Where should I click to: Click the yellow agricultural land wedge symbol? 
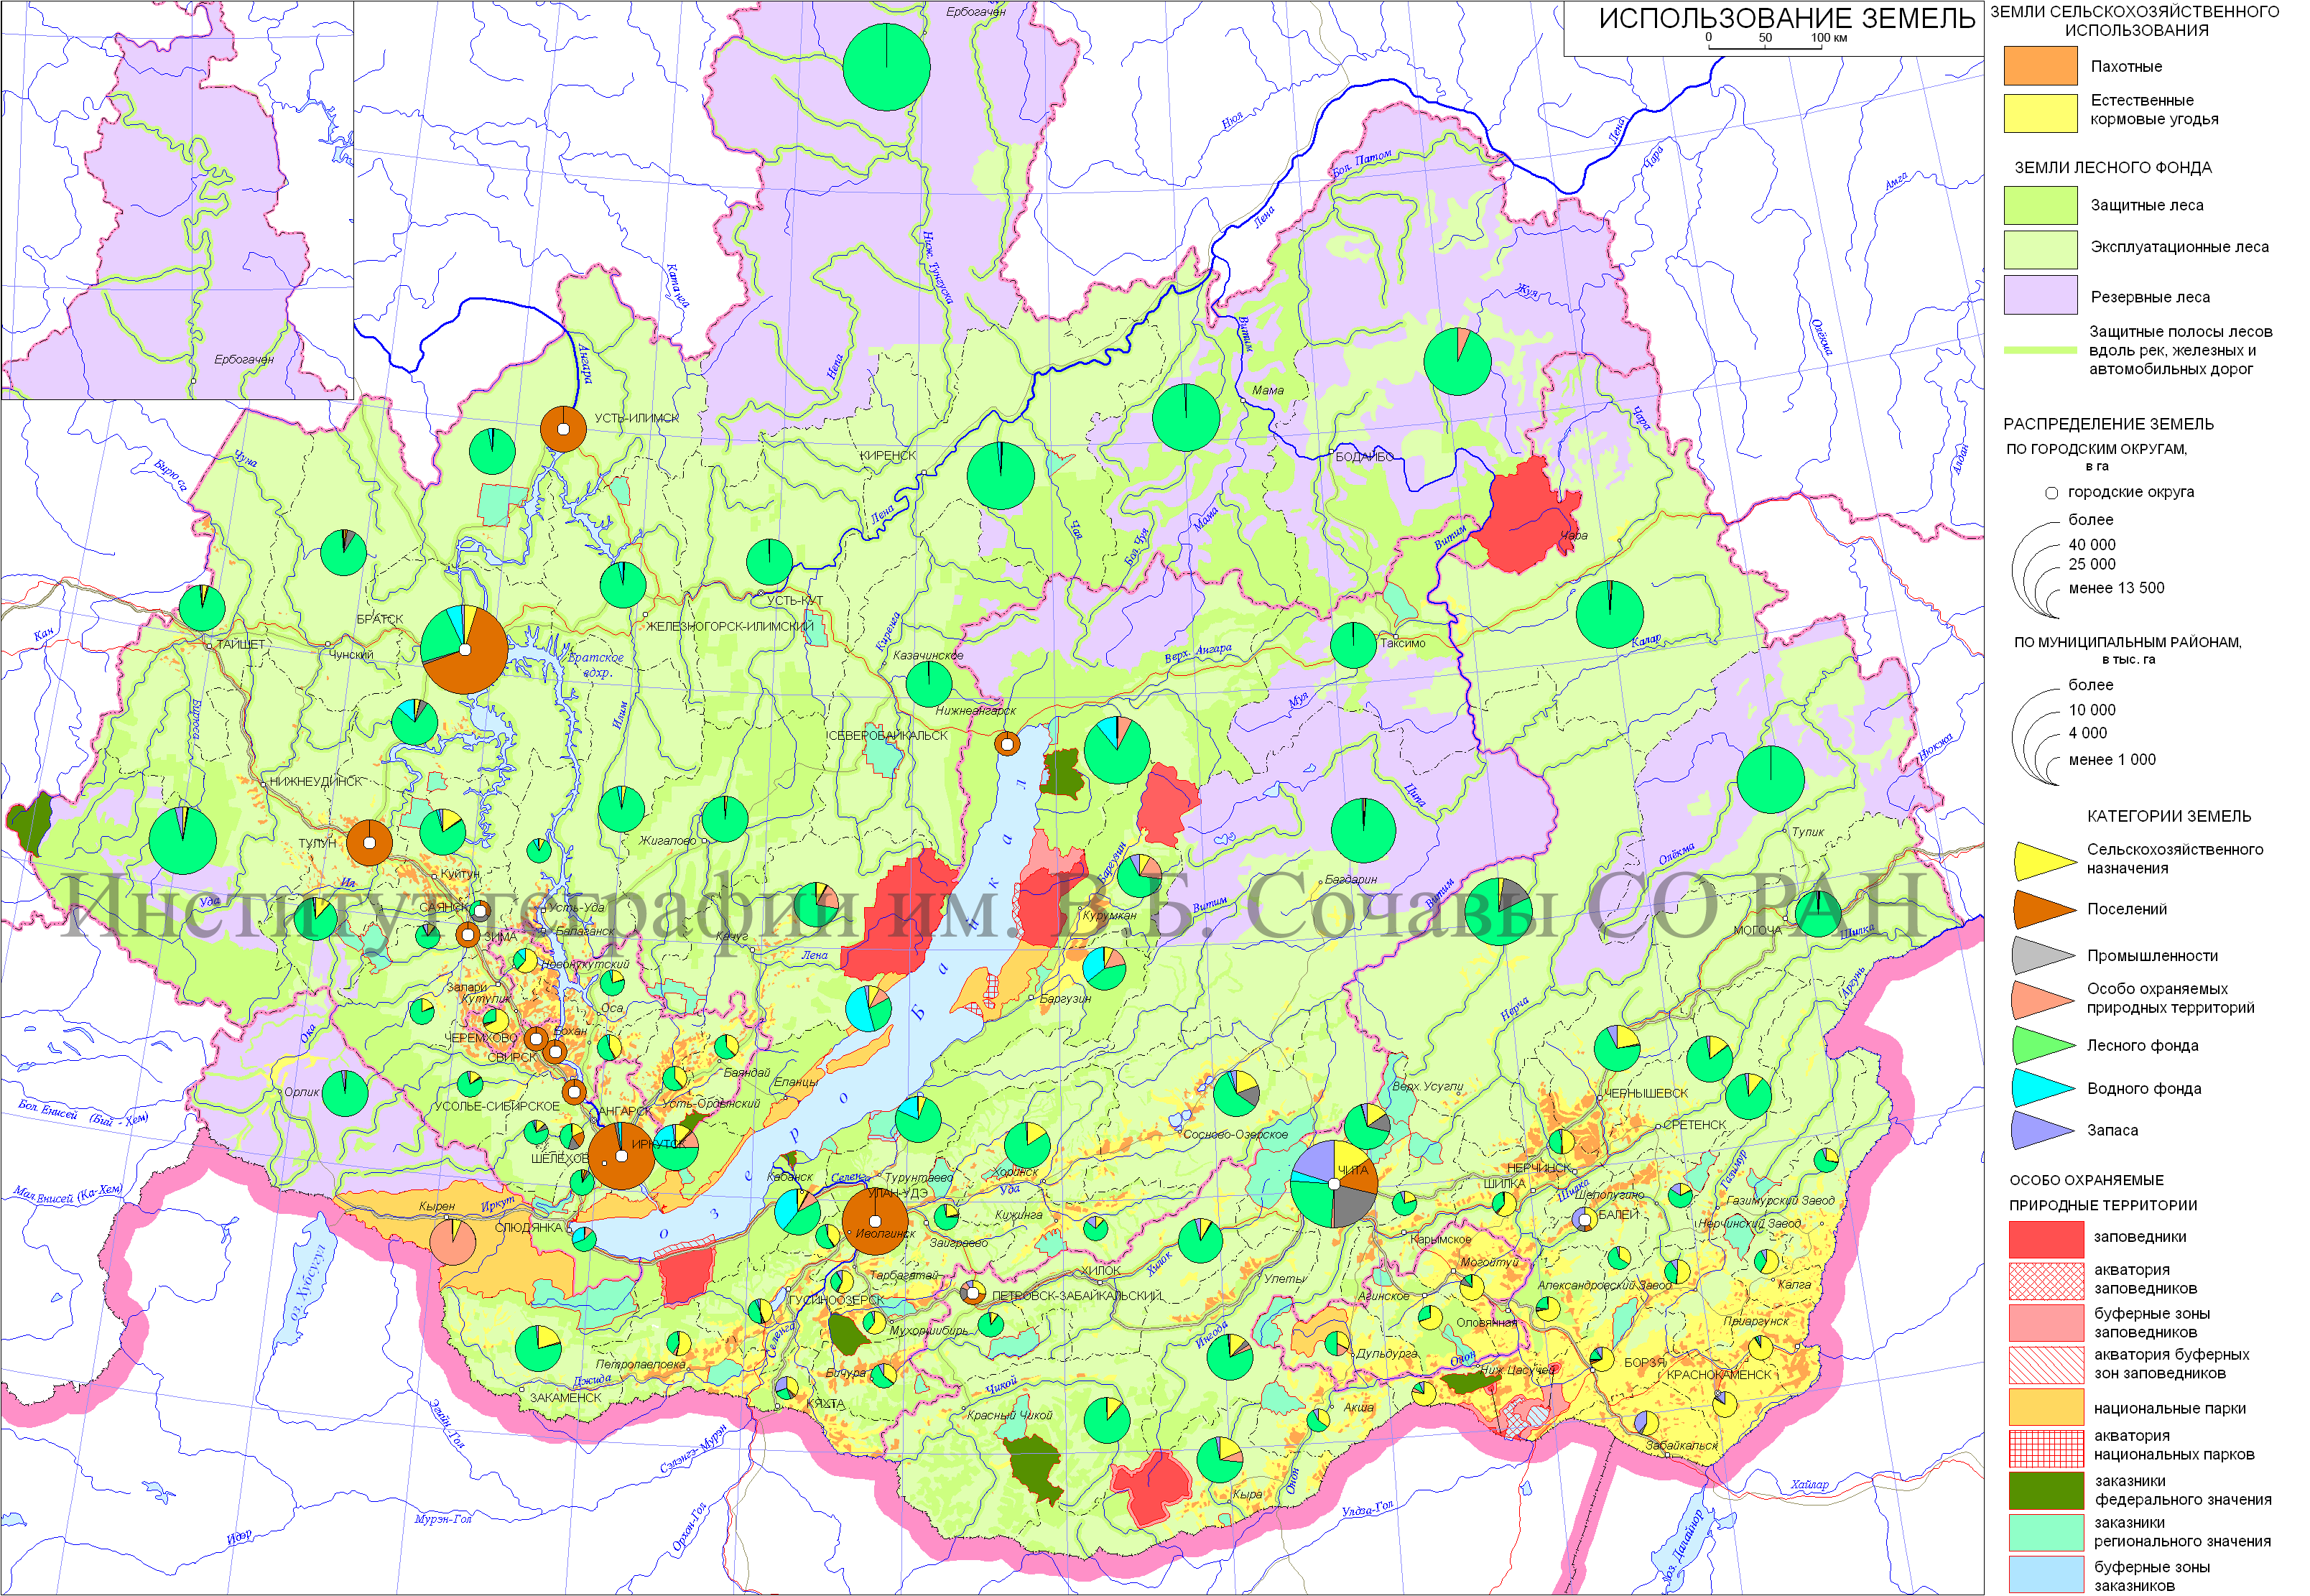coord(2046,861)
